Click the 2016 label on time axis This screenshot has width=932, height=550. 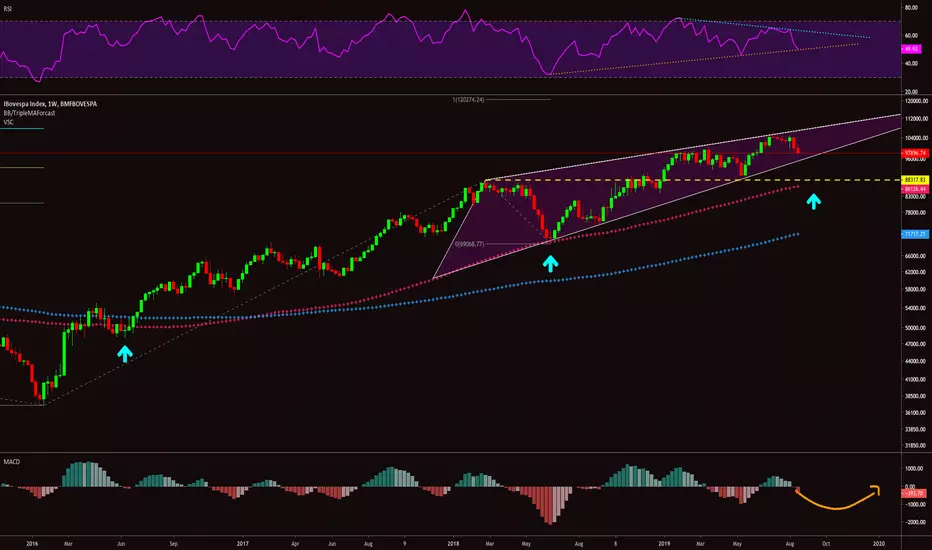click(x=32, y=543)
